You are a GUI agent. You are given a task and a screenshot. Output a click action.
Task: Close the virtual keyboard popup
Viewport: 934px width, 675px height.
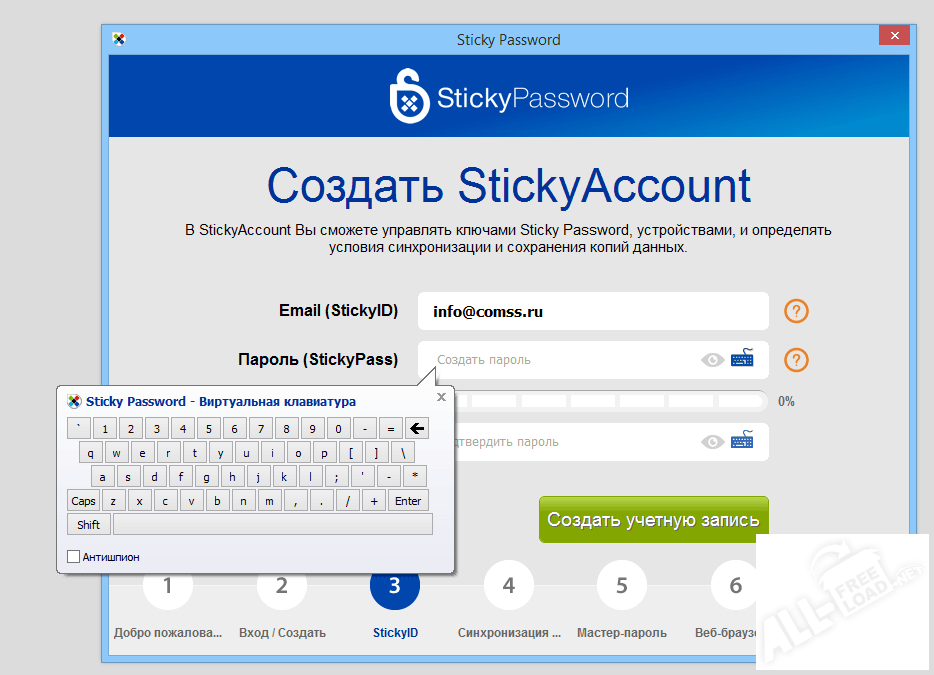coord(441,397)
